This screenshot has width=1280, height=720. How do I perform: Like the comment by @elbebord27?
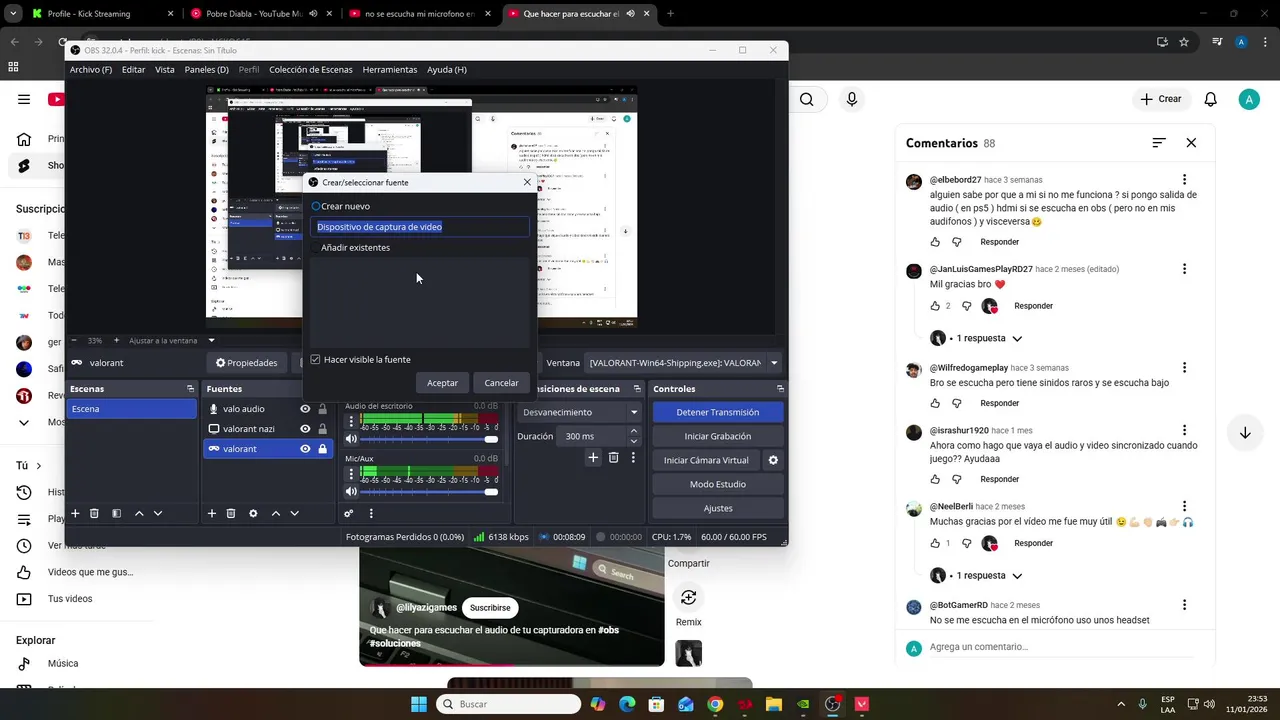(935, 242)
